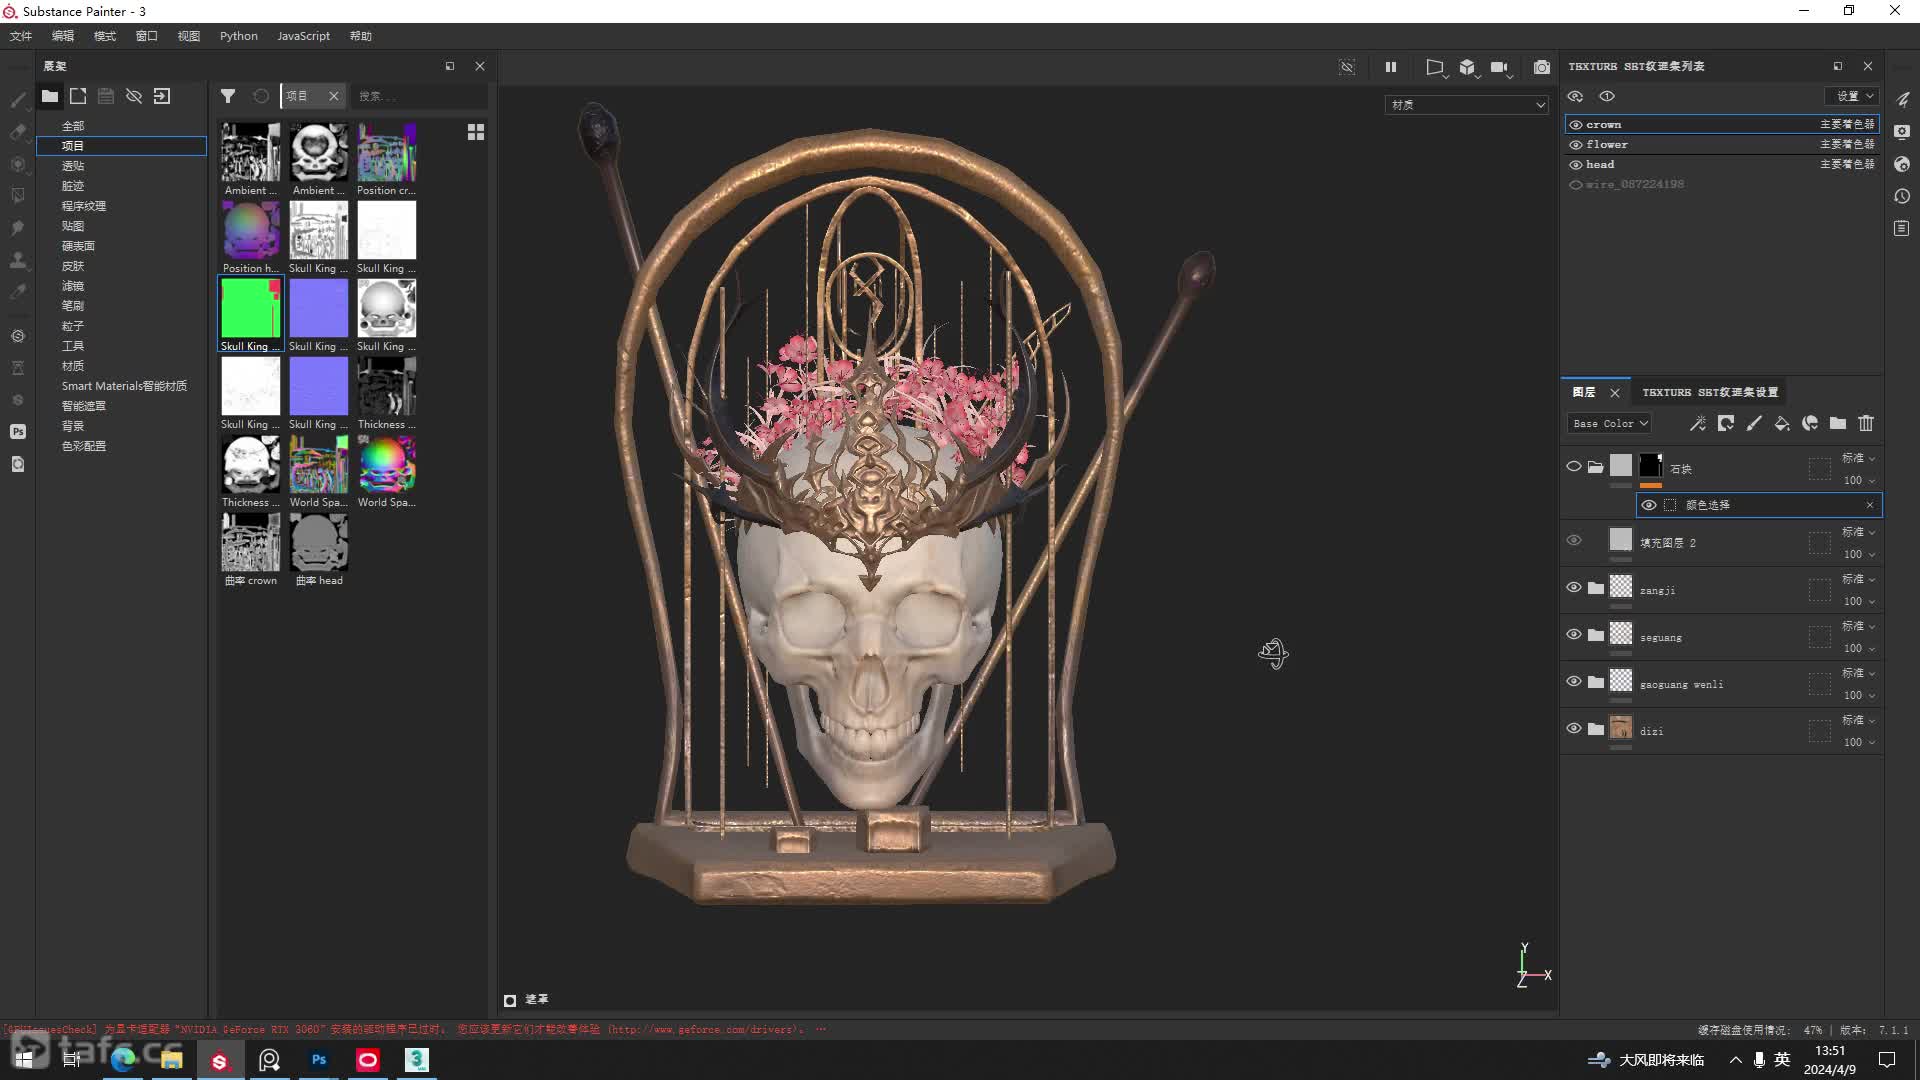Image resolution: width=1920 pixels, height=1080 pixels.
Task: Add a mask to the layer
Action: tap(1726, 424)
